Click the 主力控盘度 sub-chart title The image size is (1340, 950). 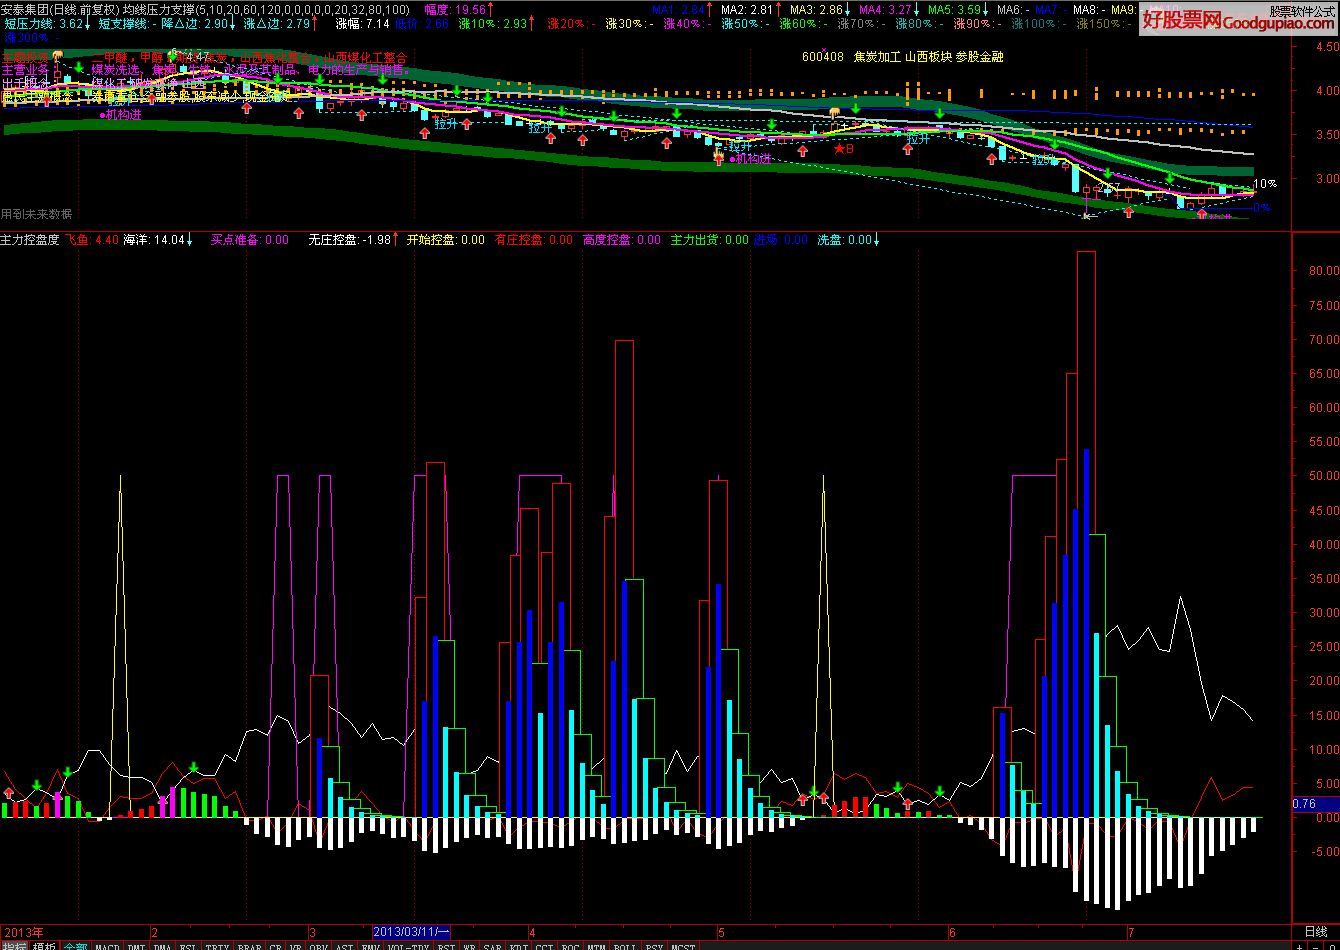(x=30, y=240)
